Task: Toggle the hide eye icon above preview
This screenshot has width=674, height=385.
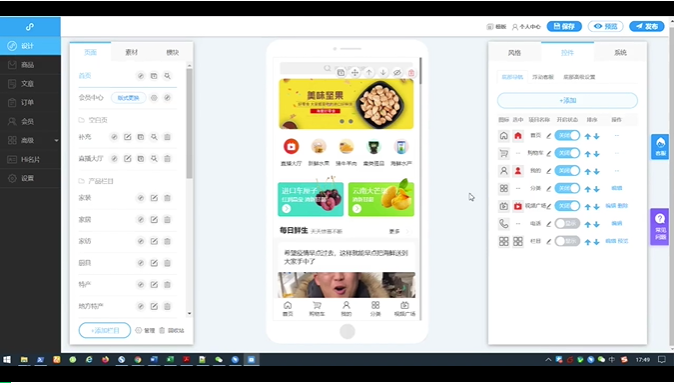Action: click(x=397, y=73)
